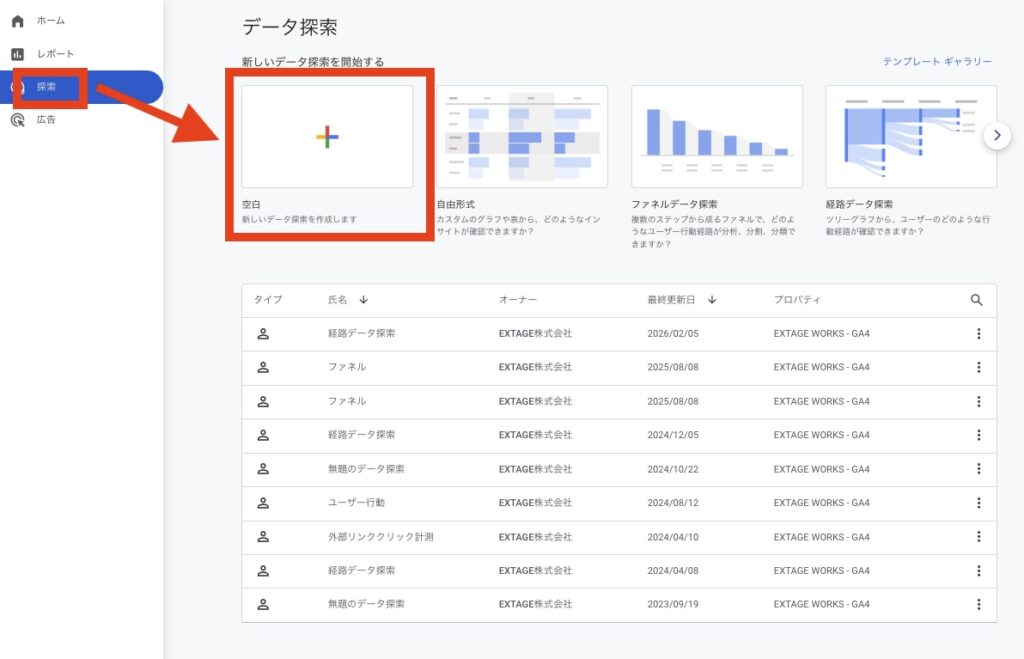Navigate to レポート in the left menu
This screenshot has width=1024, height=659.
[x=45, y=53]
